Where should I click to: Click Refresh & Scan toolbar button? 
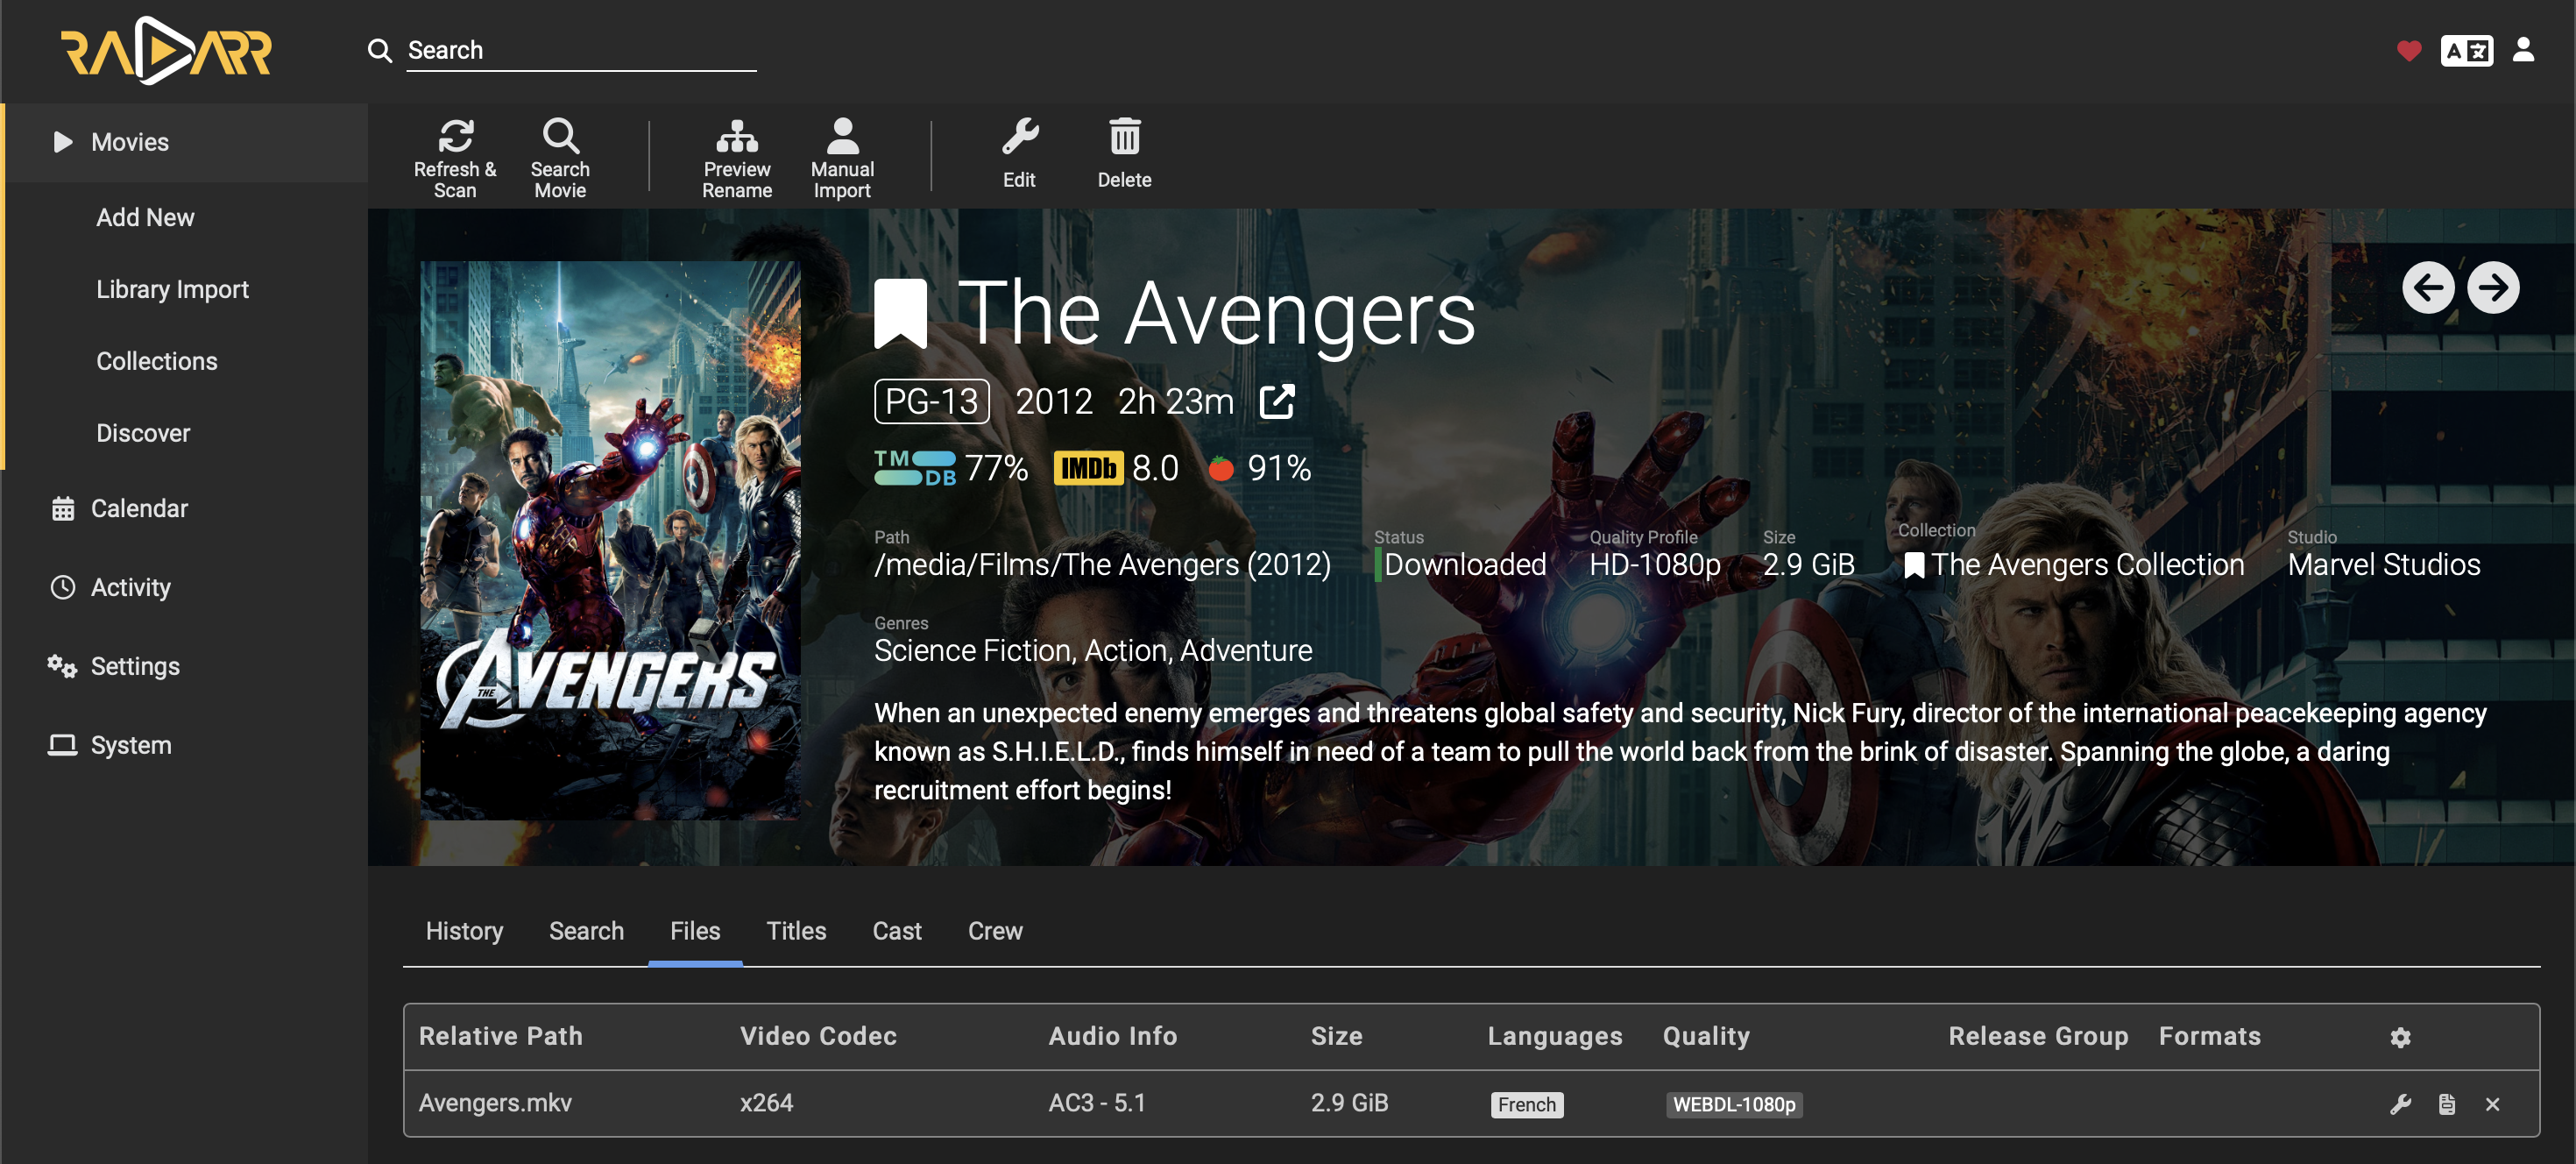[455, 158]
